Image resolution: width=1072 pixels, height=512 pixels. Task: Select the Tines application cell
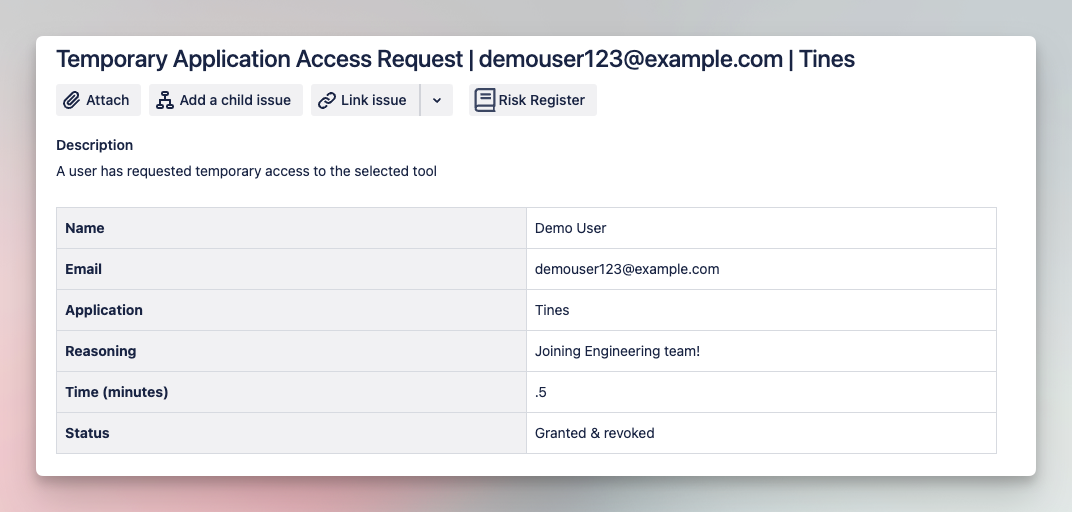(x=761, y=310)
